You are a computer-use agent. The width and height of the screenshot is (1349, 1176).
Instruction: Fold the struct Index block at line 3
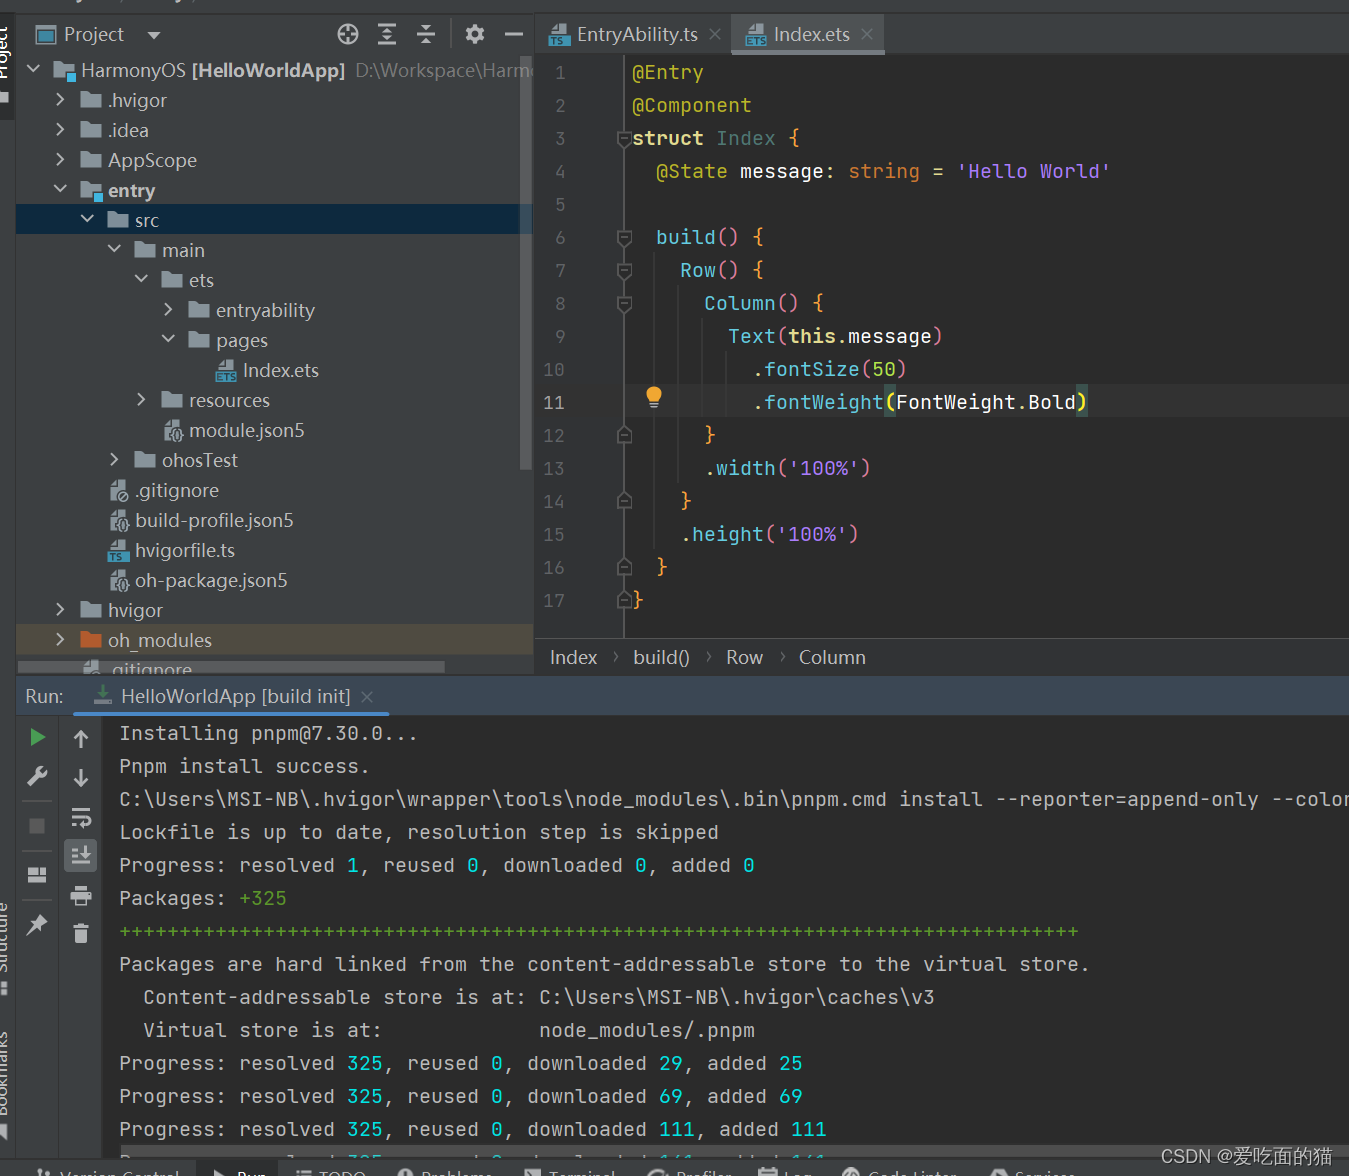624,139
